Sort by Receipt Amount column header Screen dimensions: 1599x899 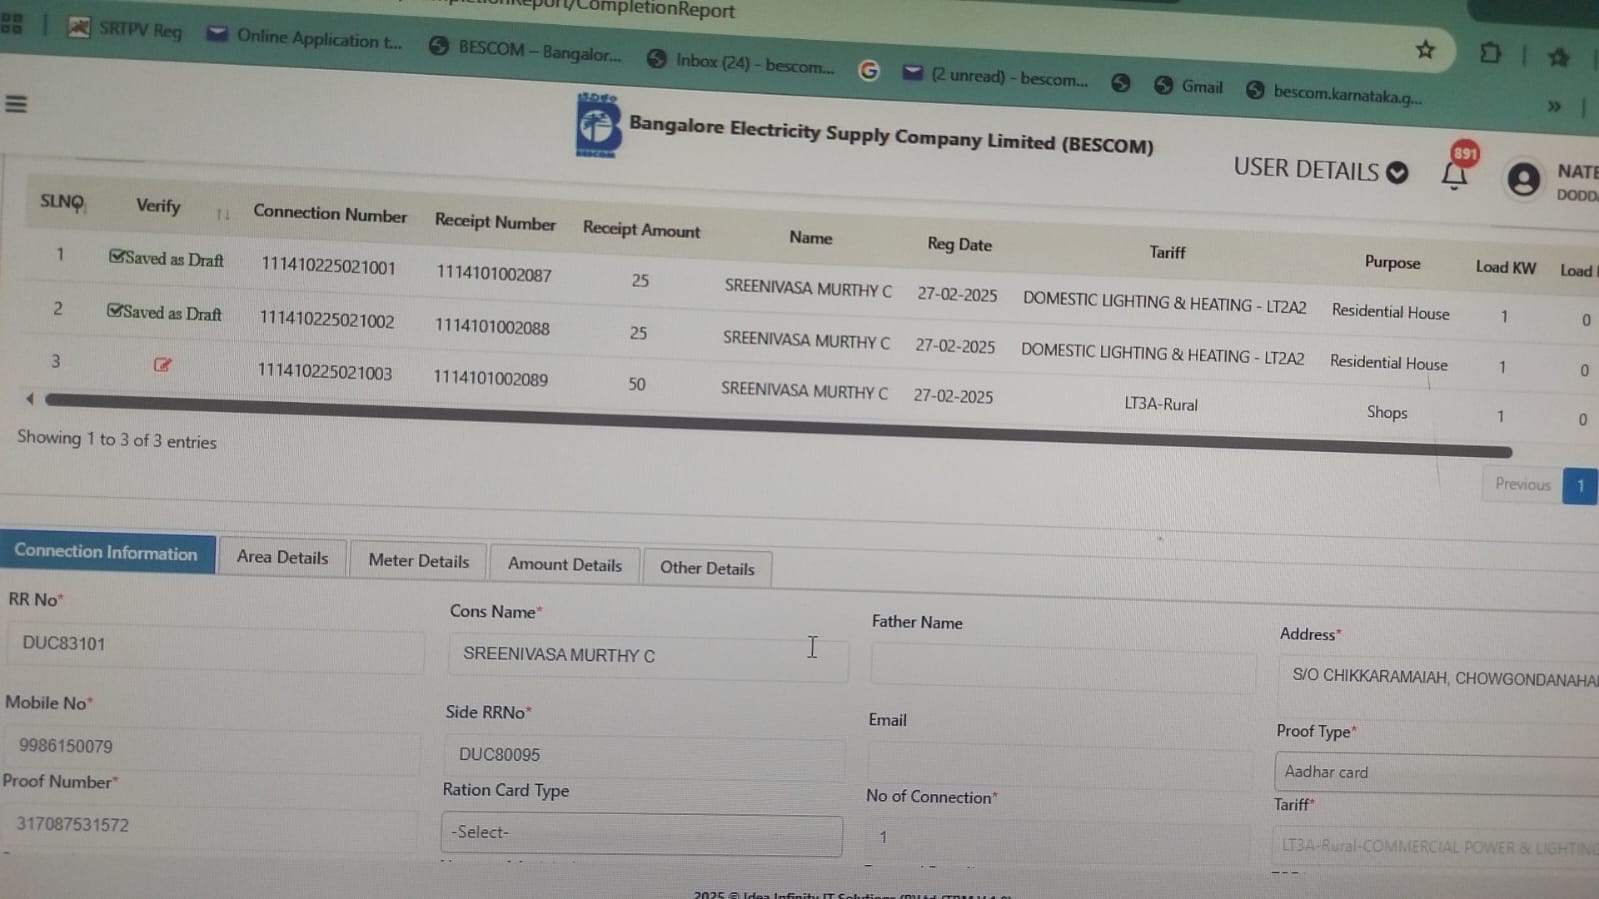641,230
